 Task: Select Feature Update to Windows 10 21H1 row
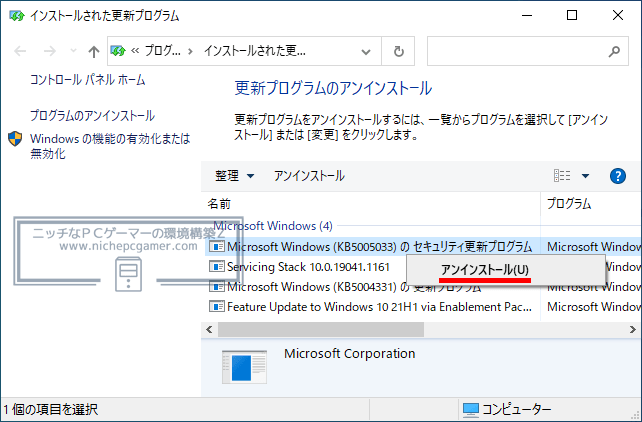(423, 307)
